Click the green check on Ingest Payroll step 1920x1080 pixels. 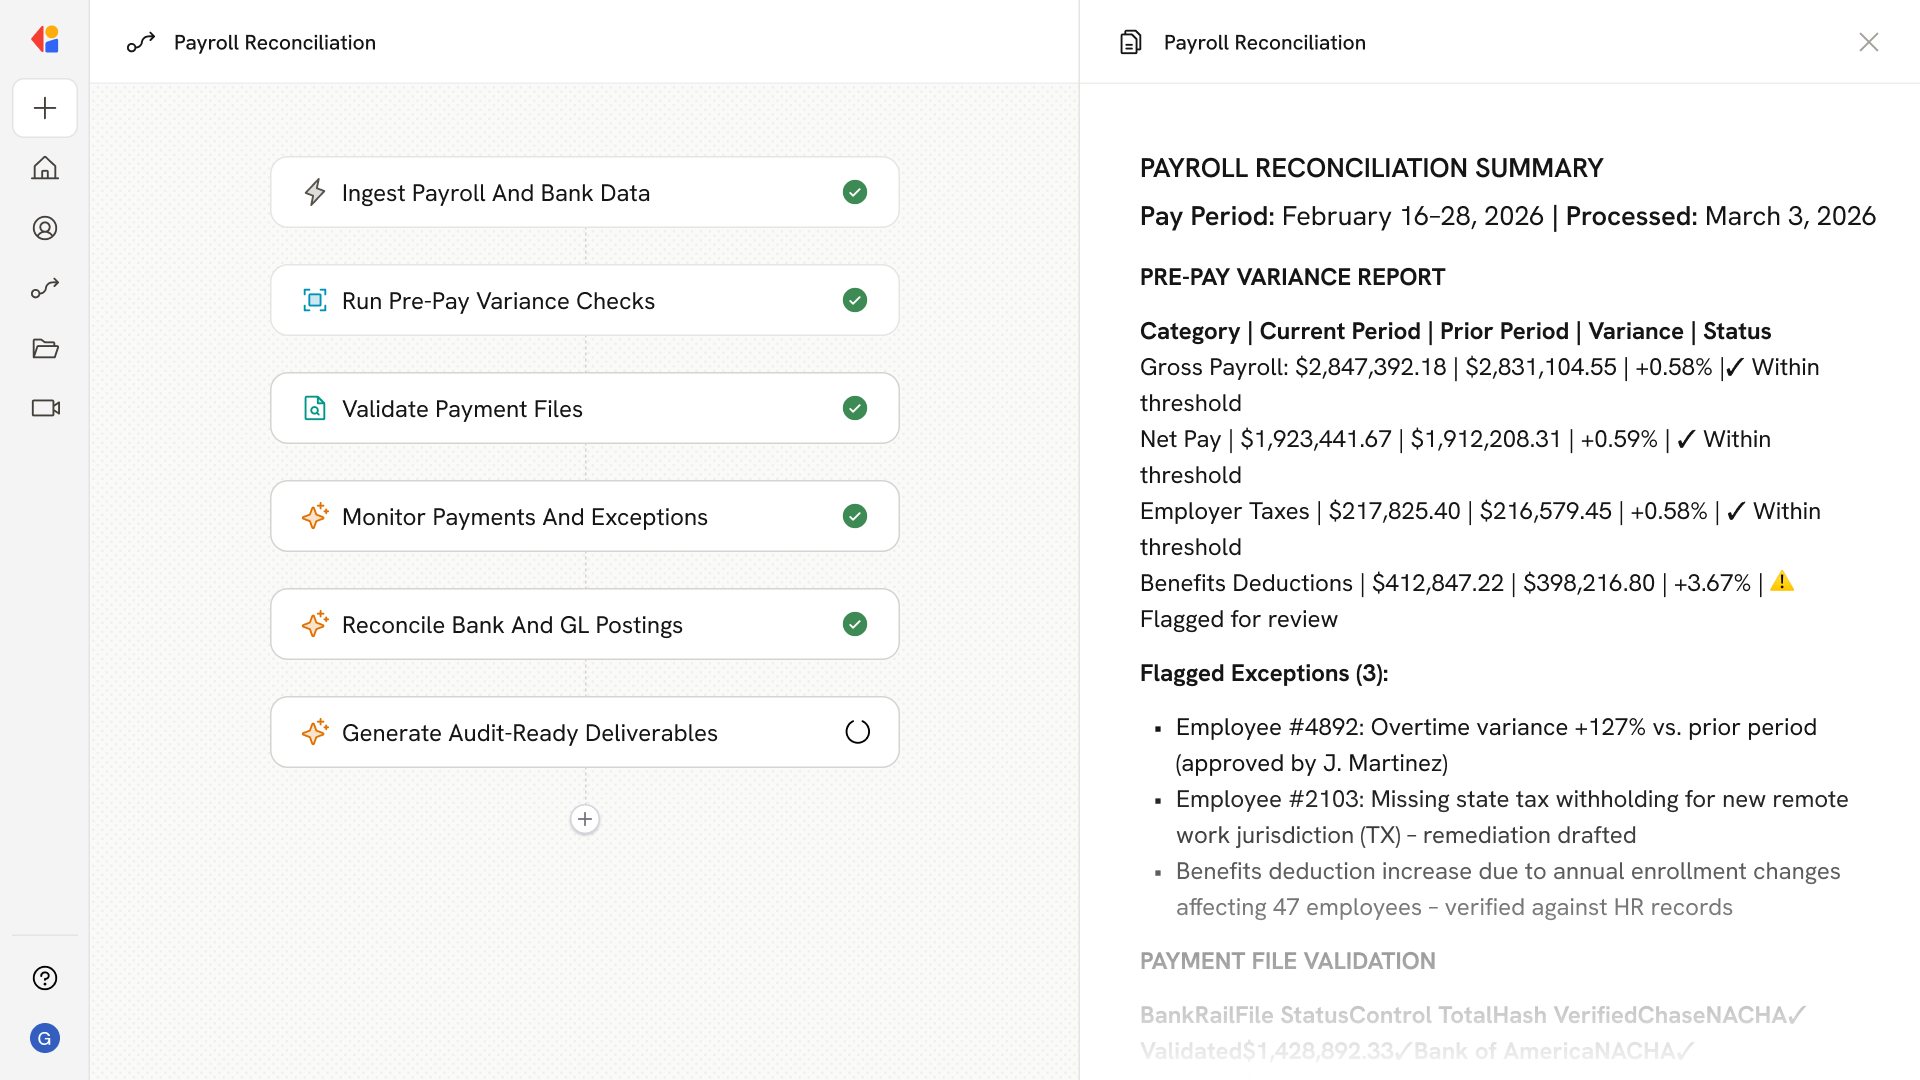[x=855, y=192]
